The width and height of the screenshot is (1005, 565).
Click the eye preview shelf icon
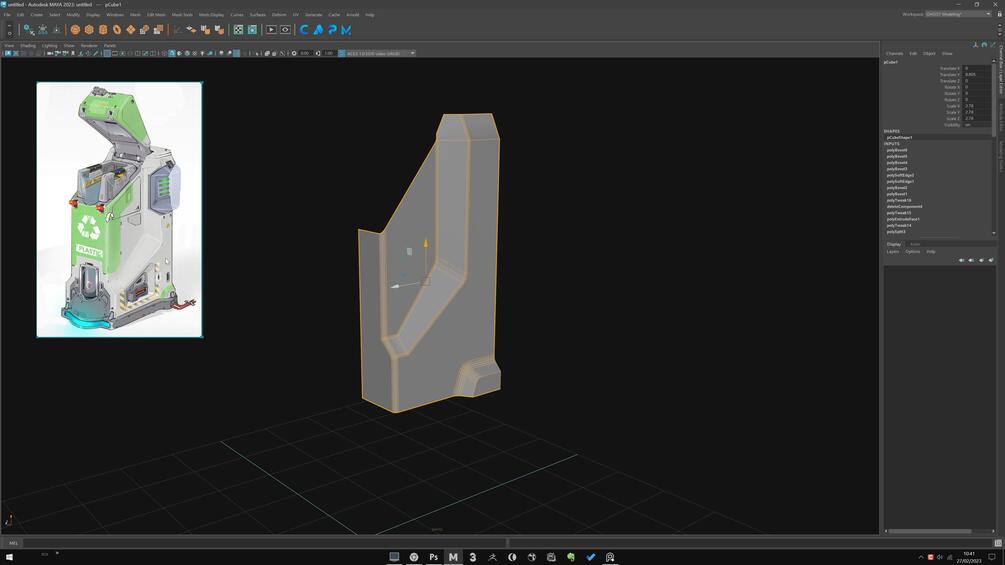[285, 29]
